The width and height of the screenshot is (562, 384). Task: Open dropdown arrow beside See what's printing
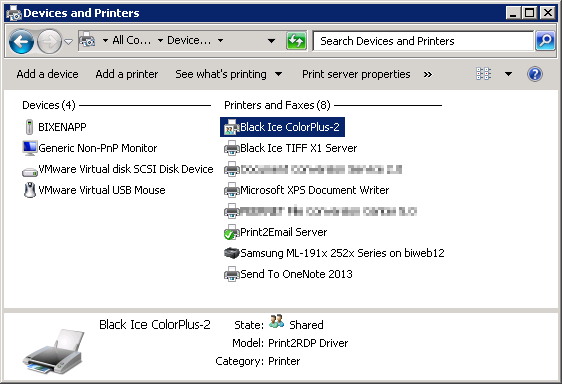(278, 75)
